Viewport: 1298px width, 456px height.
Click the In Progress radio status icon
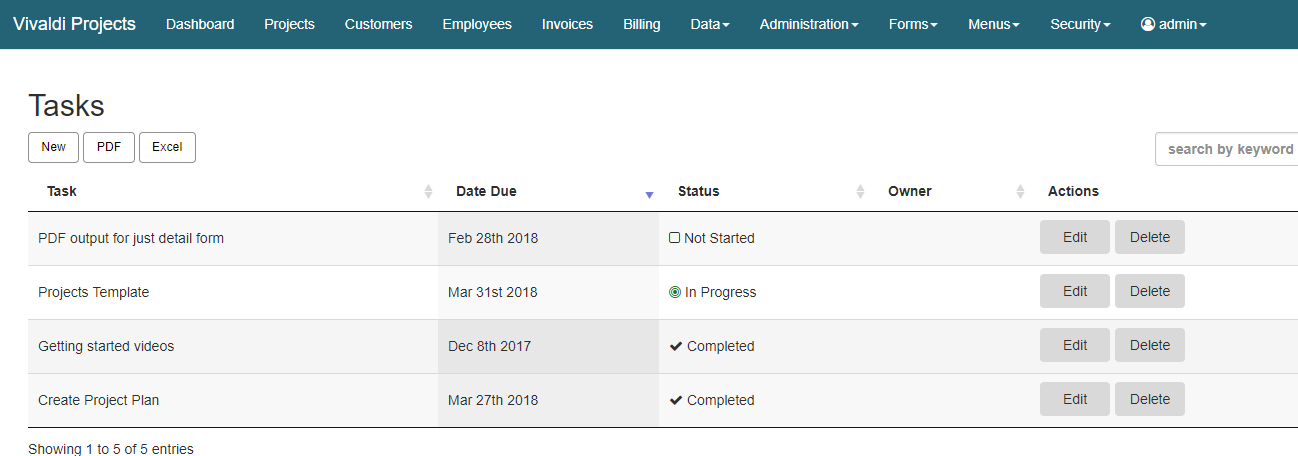[675, 292]
